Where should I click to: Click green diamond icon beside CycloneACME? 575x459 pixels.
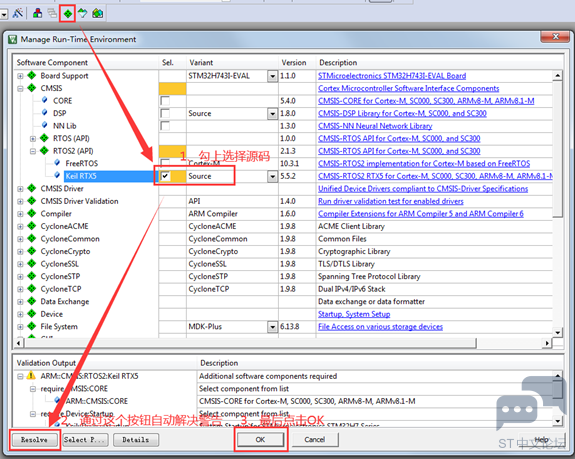point(32,226)
